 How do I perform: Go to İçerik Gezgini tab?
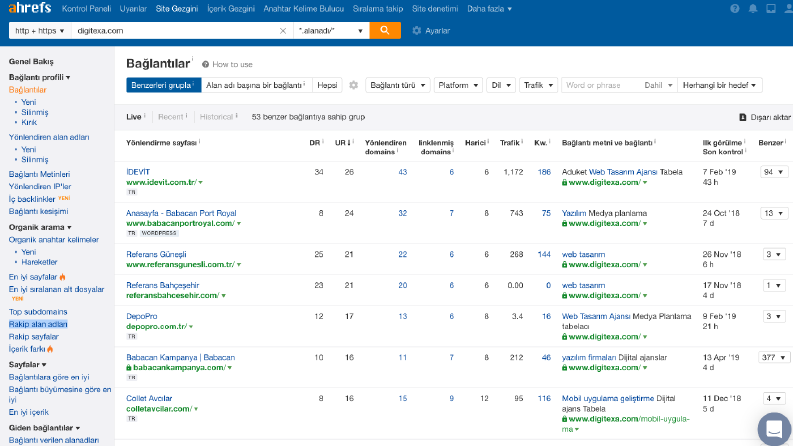231,9
